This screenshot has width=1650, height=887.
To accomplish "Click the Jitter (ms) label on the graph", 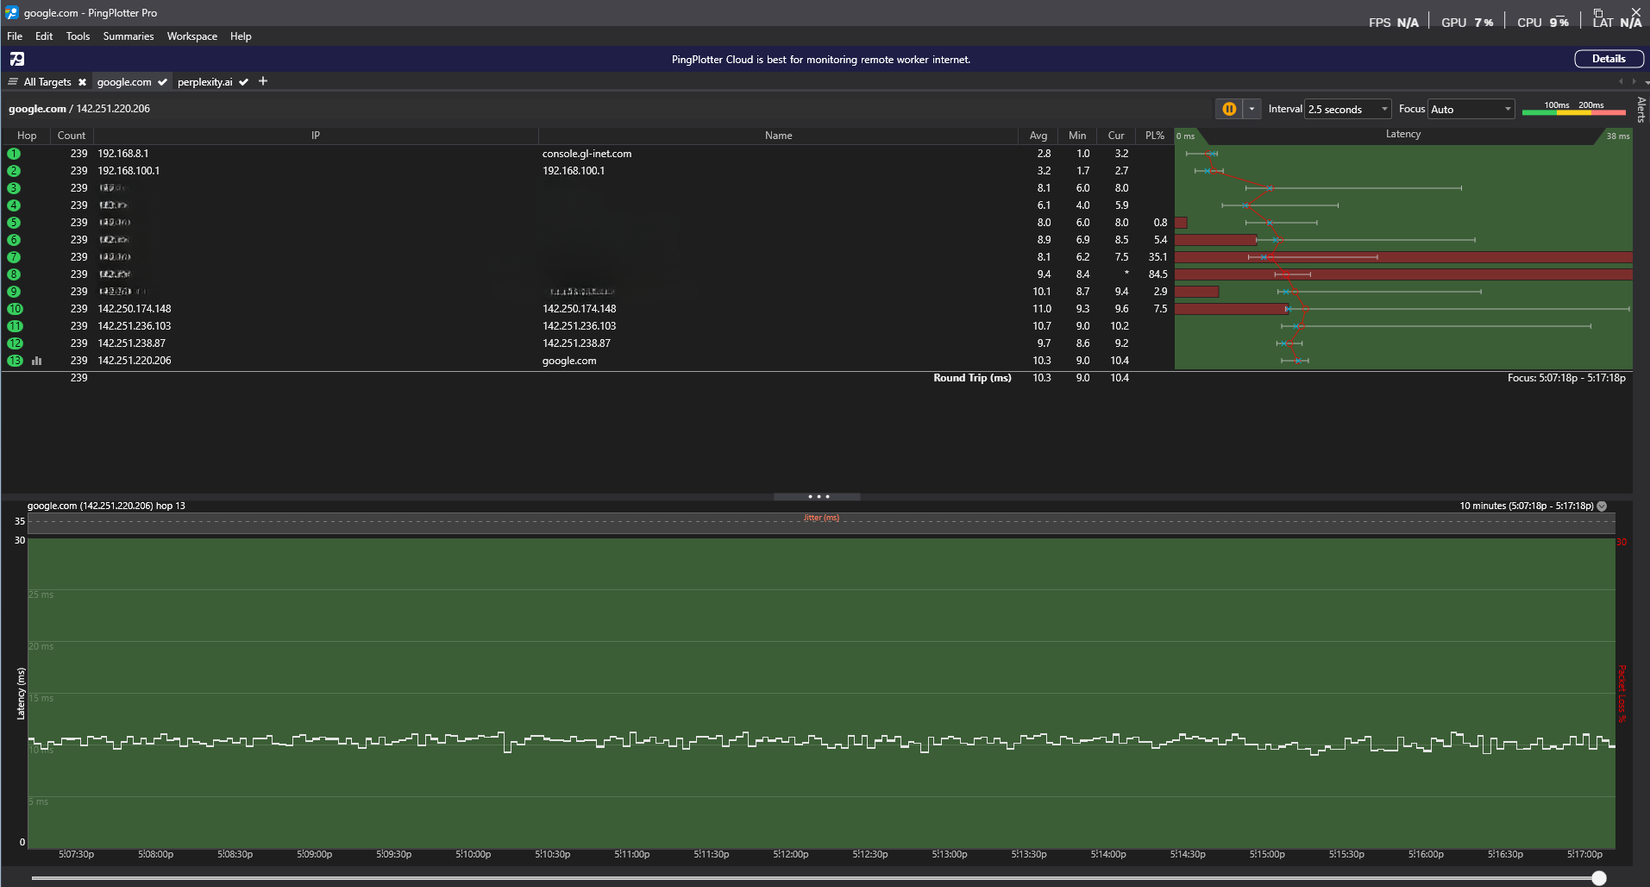I will click(822, 518).
